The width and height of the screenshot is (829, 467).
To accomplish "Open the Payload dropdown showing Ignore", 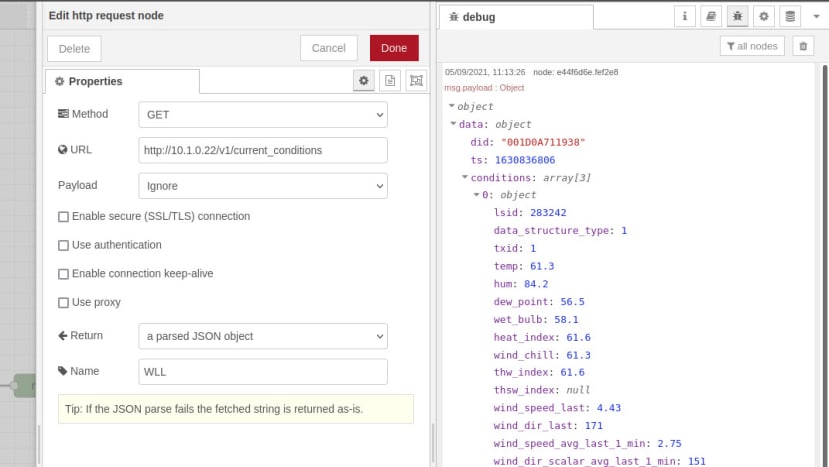I will [263, 186].
